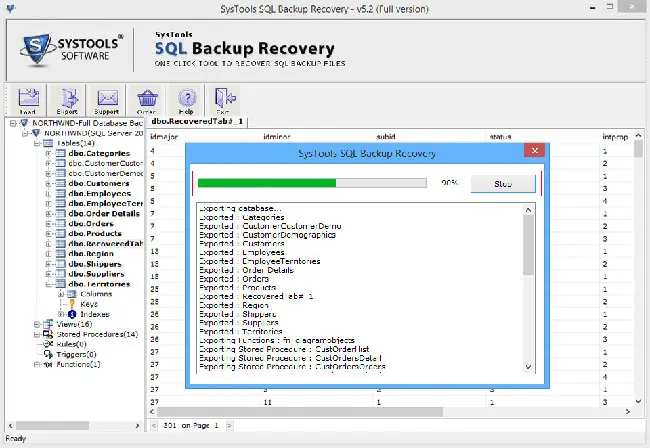Expand the Indexes node

point(61,314)
